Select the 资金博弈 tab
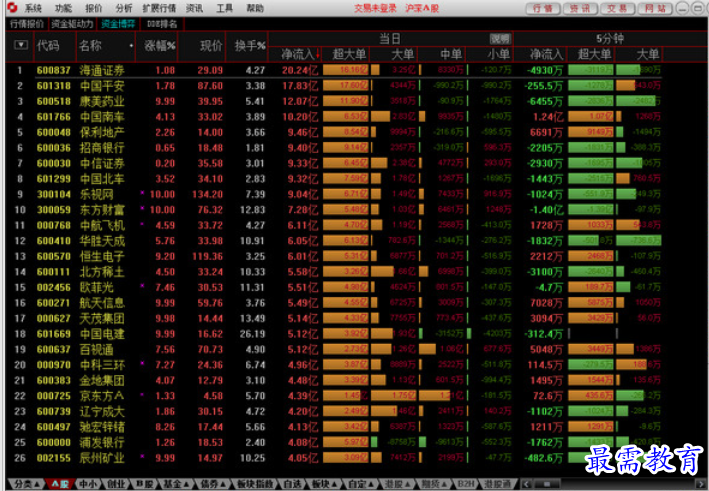Image resolution: width=709 pixels, height=491 pixels. point(118,24)
